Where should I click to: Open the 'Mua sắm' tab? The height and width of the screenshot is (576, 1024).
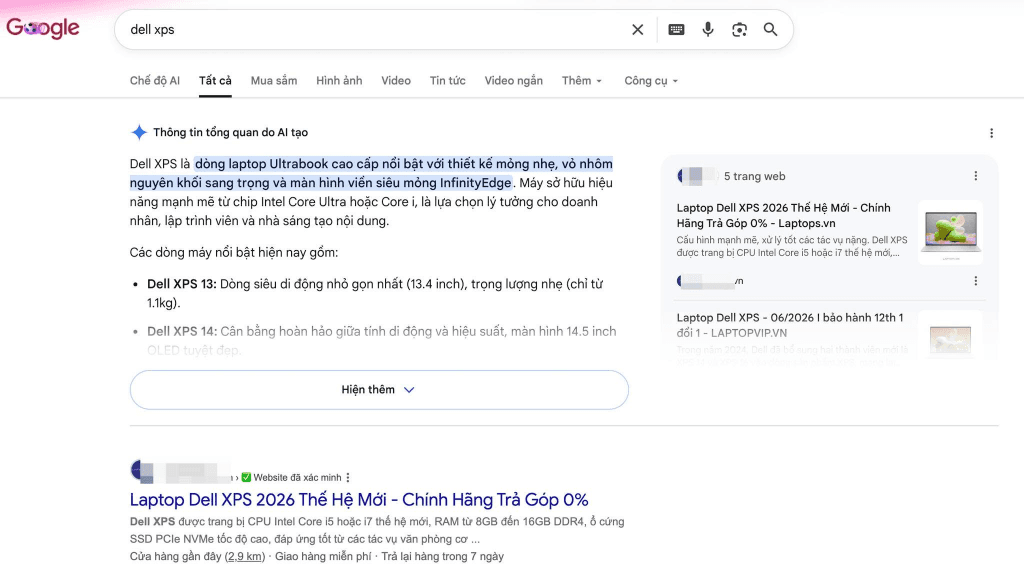click(274, 81)
